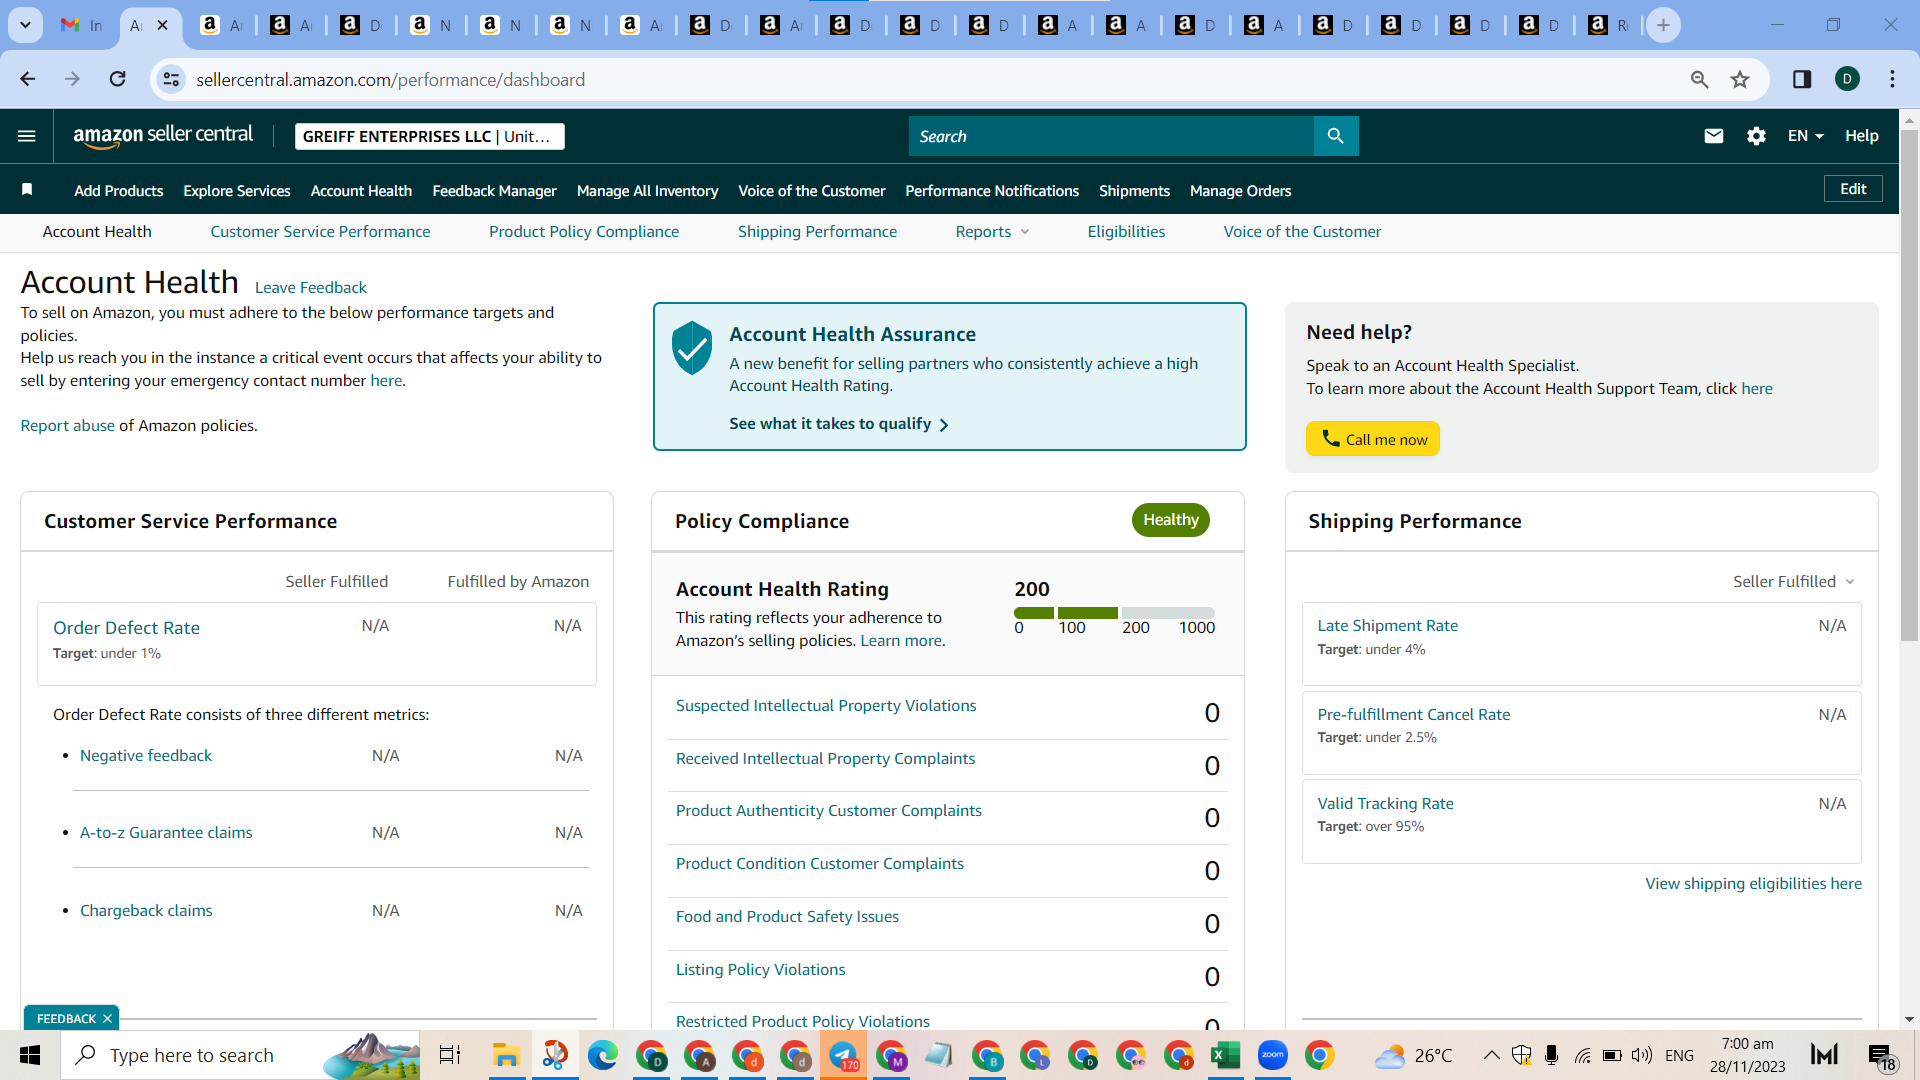Open Add Products in the navigation bar

119,191
